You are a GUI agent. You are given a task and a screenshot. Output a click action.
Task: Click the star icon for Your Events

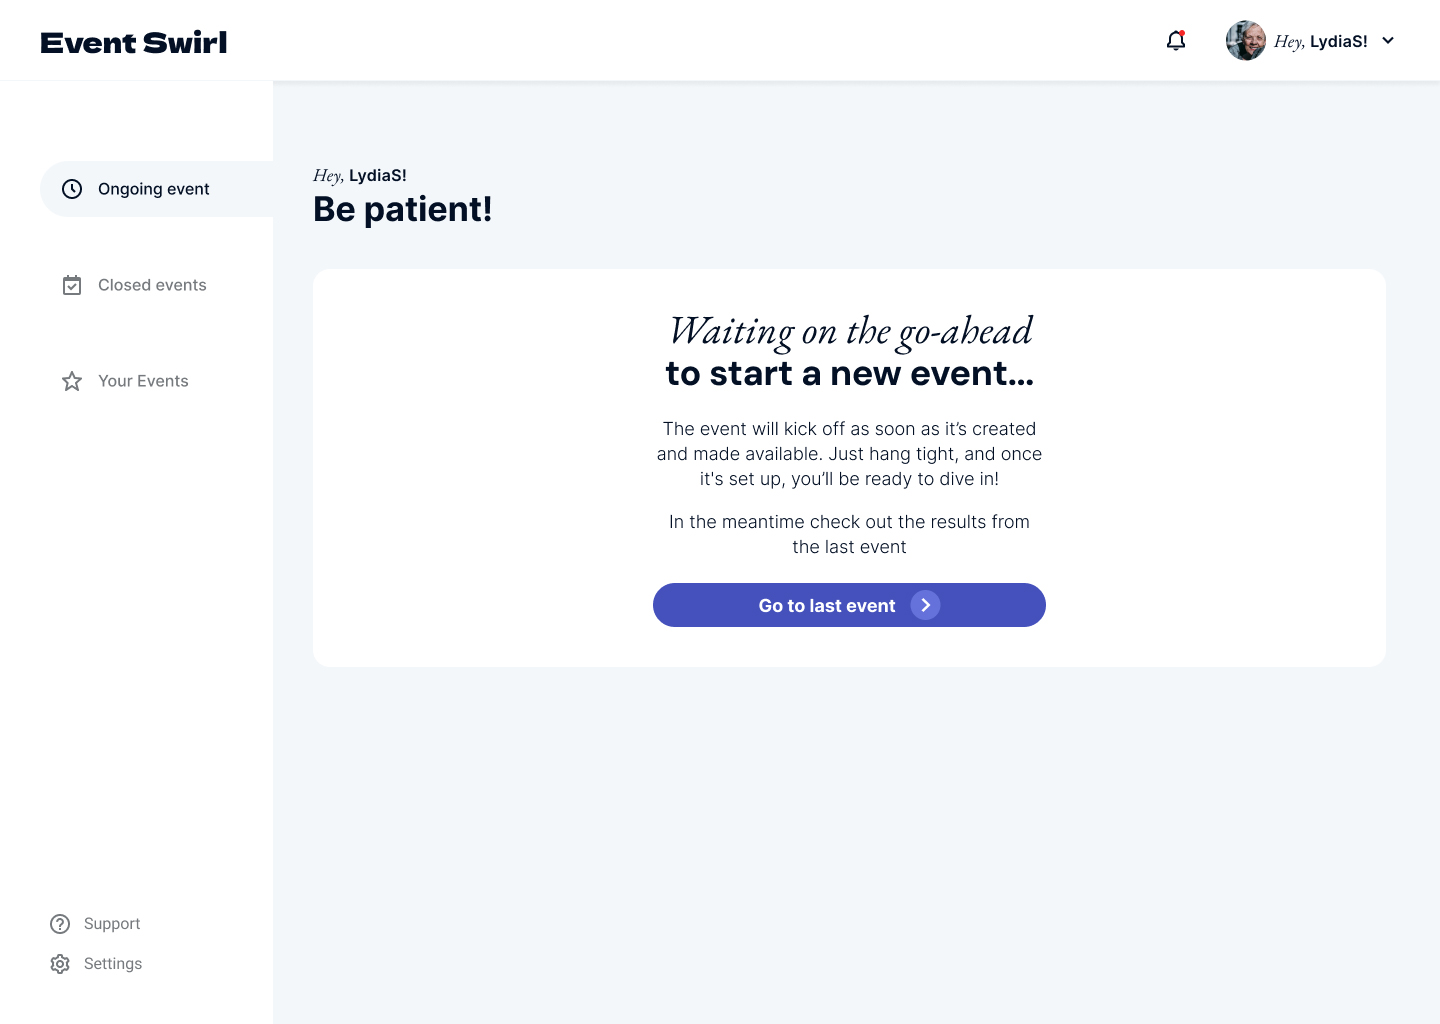tap(72, 381)
